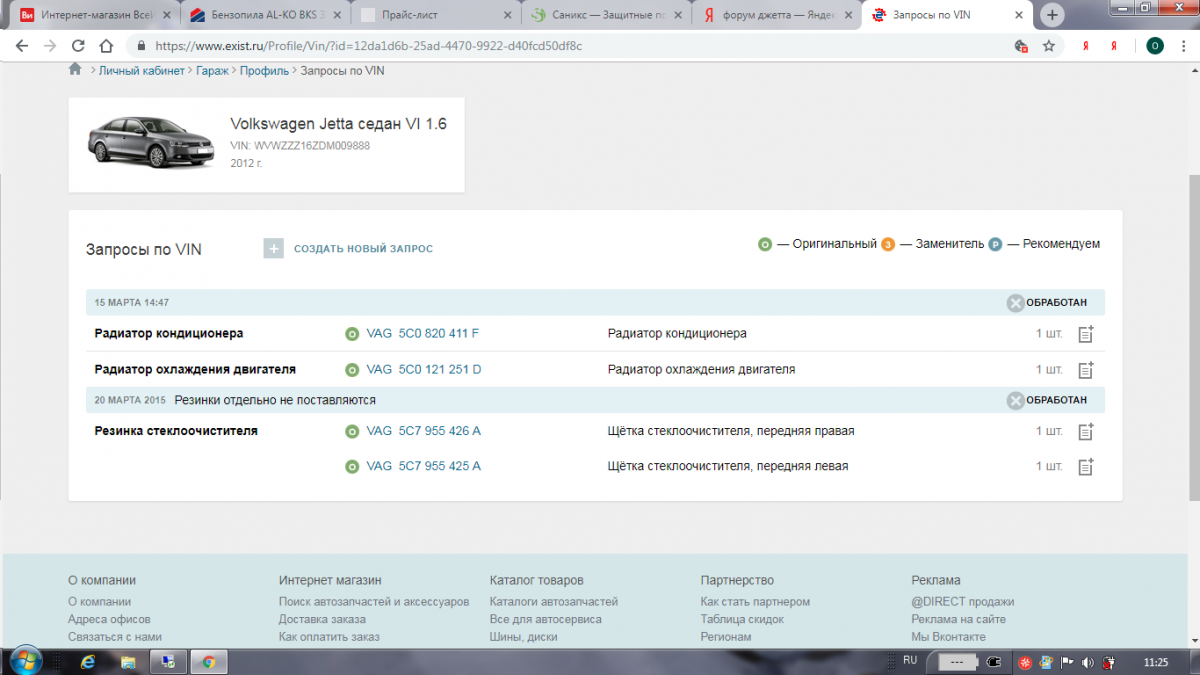Open the @DIRECT продажи footer link

(x=963, y=602)
